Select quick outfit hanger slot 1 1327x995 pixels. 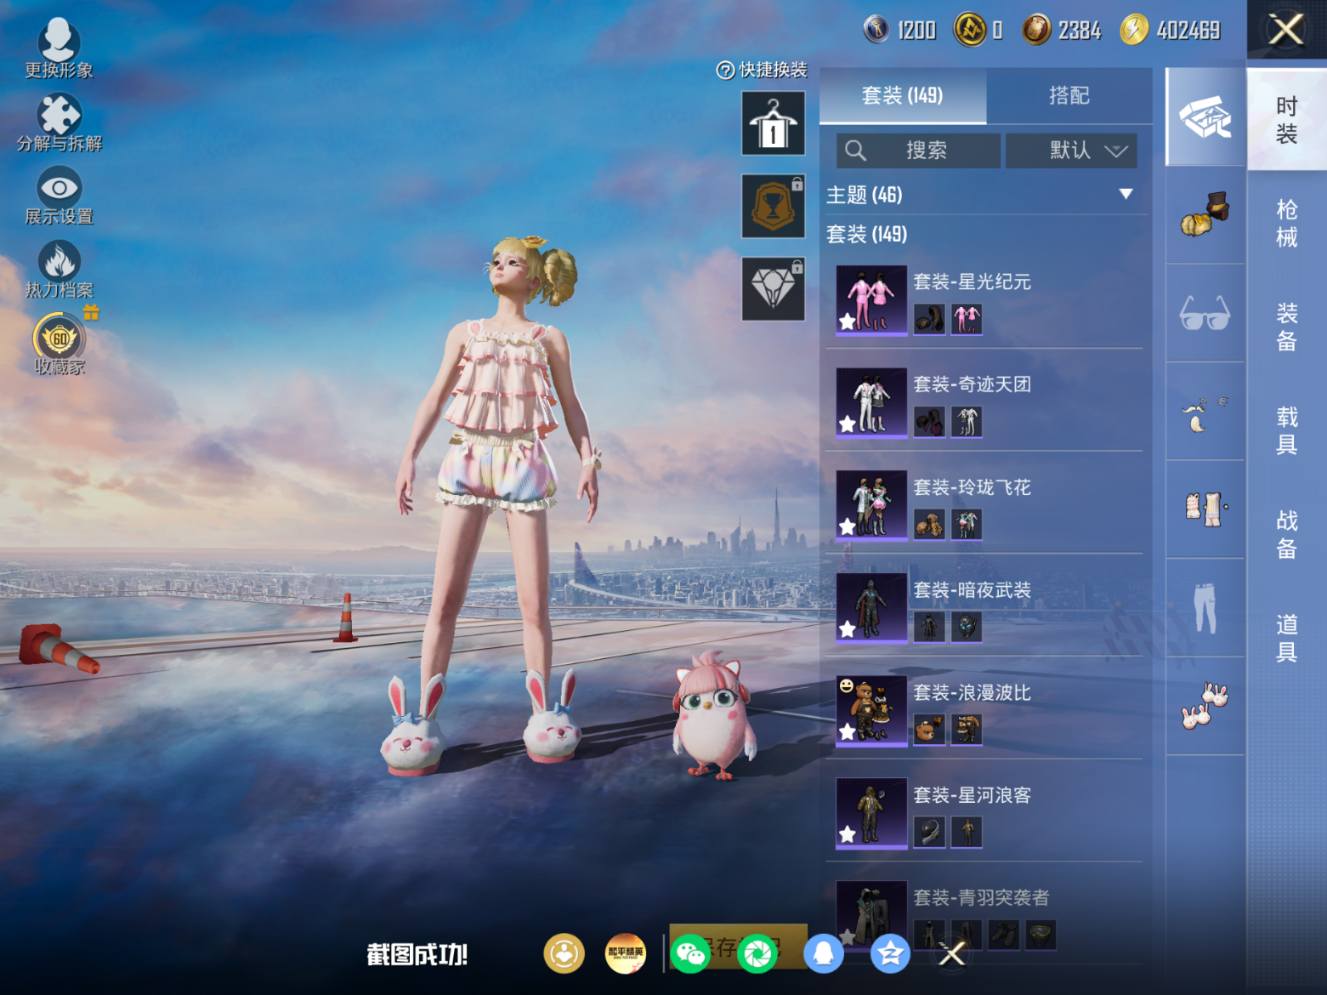tap(773, 123)
